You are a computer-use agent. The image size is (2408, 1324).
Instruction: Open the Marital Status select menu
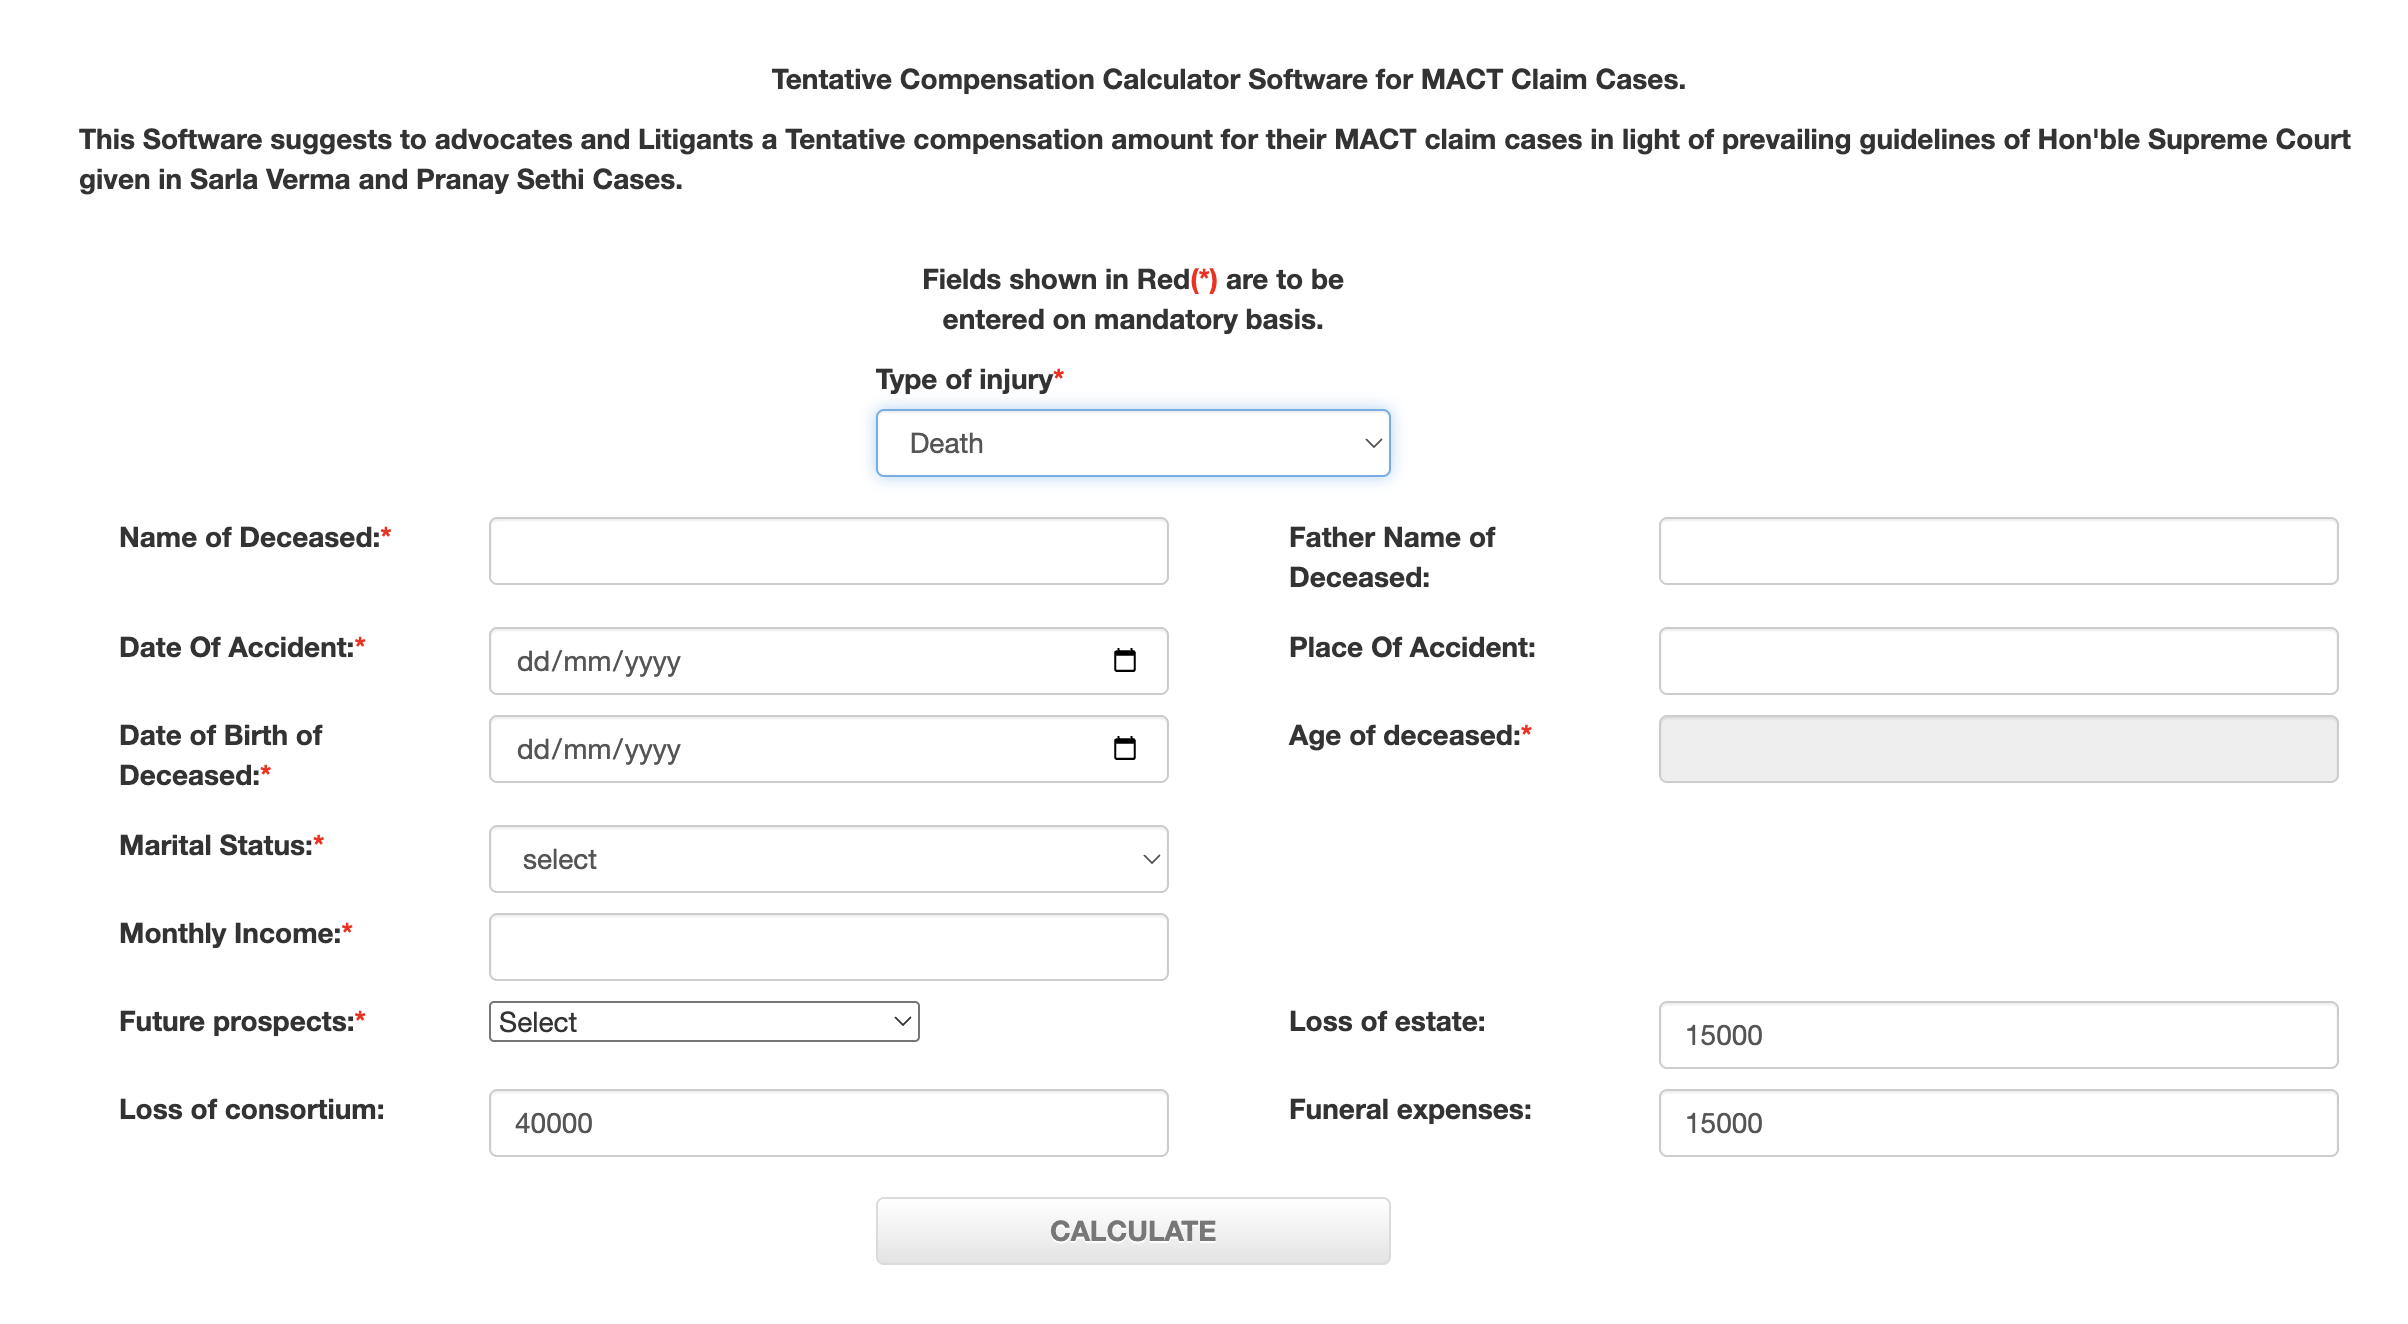click(x=828, y=859)
